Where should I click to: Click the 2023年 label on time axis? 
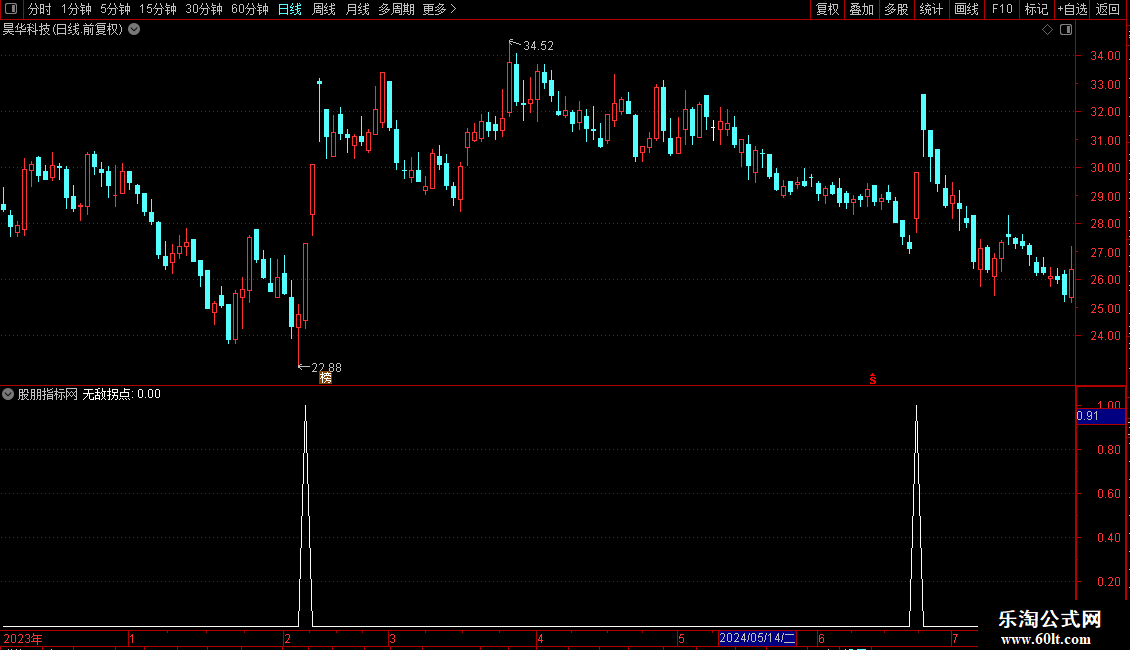[x=23, y=638]
